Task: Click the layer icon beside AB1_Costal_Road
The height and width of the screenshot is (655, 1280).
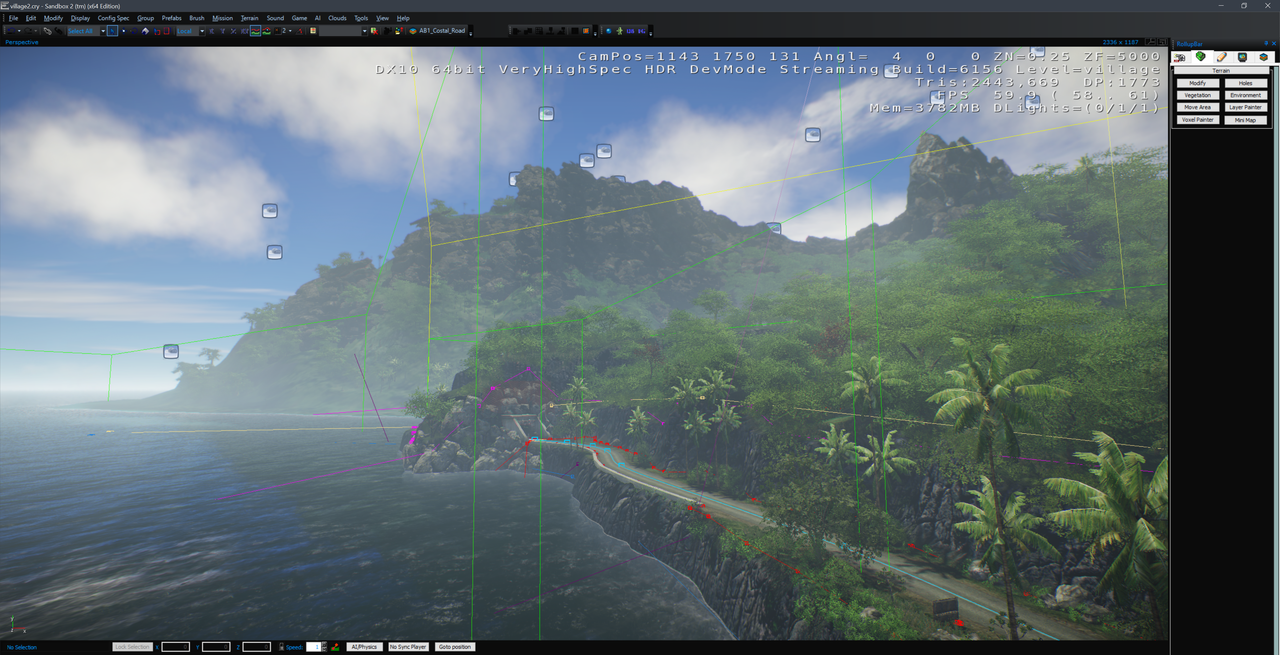Action: coord(412,31)
